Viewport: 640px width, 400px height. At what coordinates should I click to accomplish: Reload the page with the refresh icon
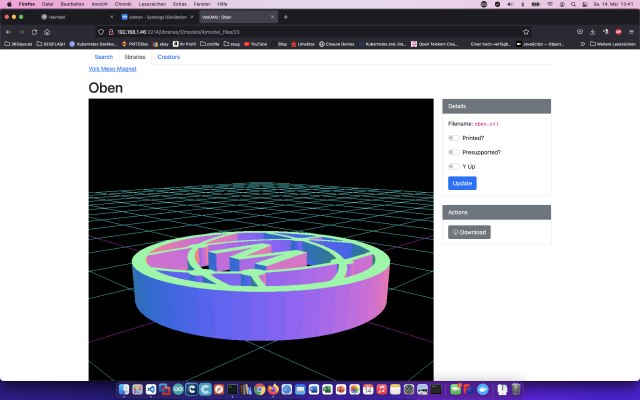34,32
